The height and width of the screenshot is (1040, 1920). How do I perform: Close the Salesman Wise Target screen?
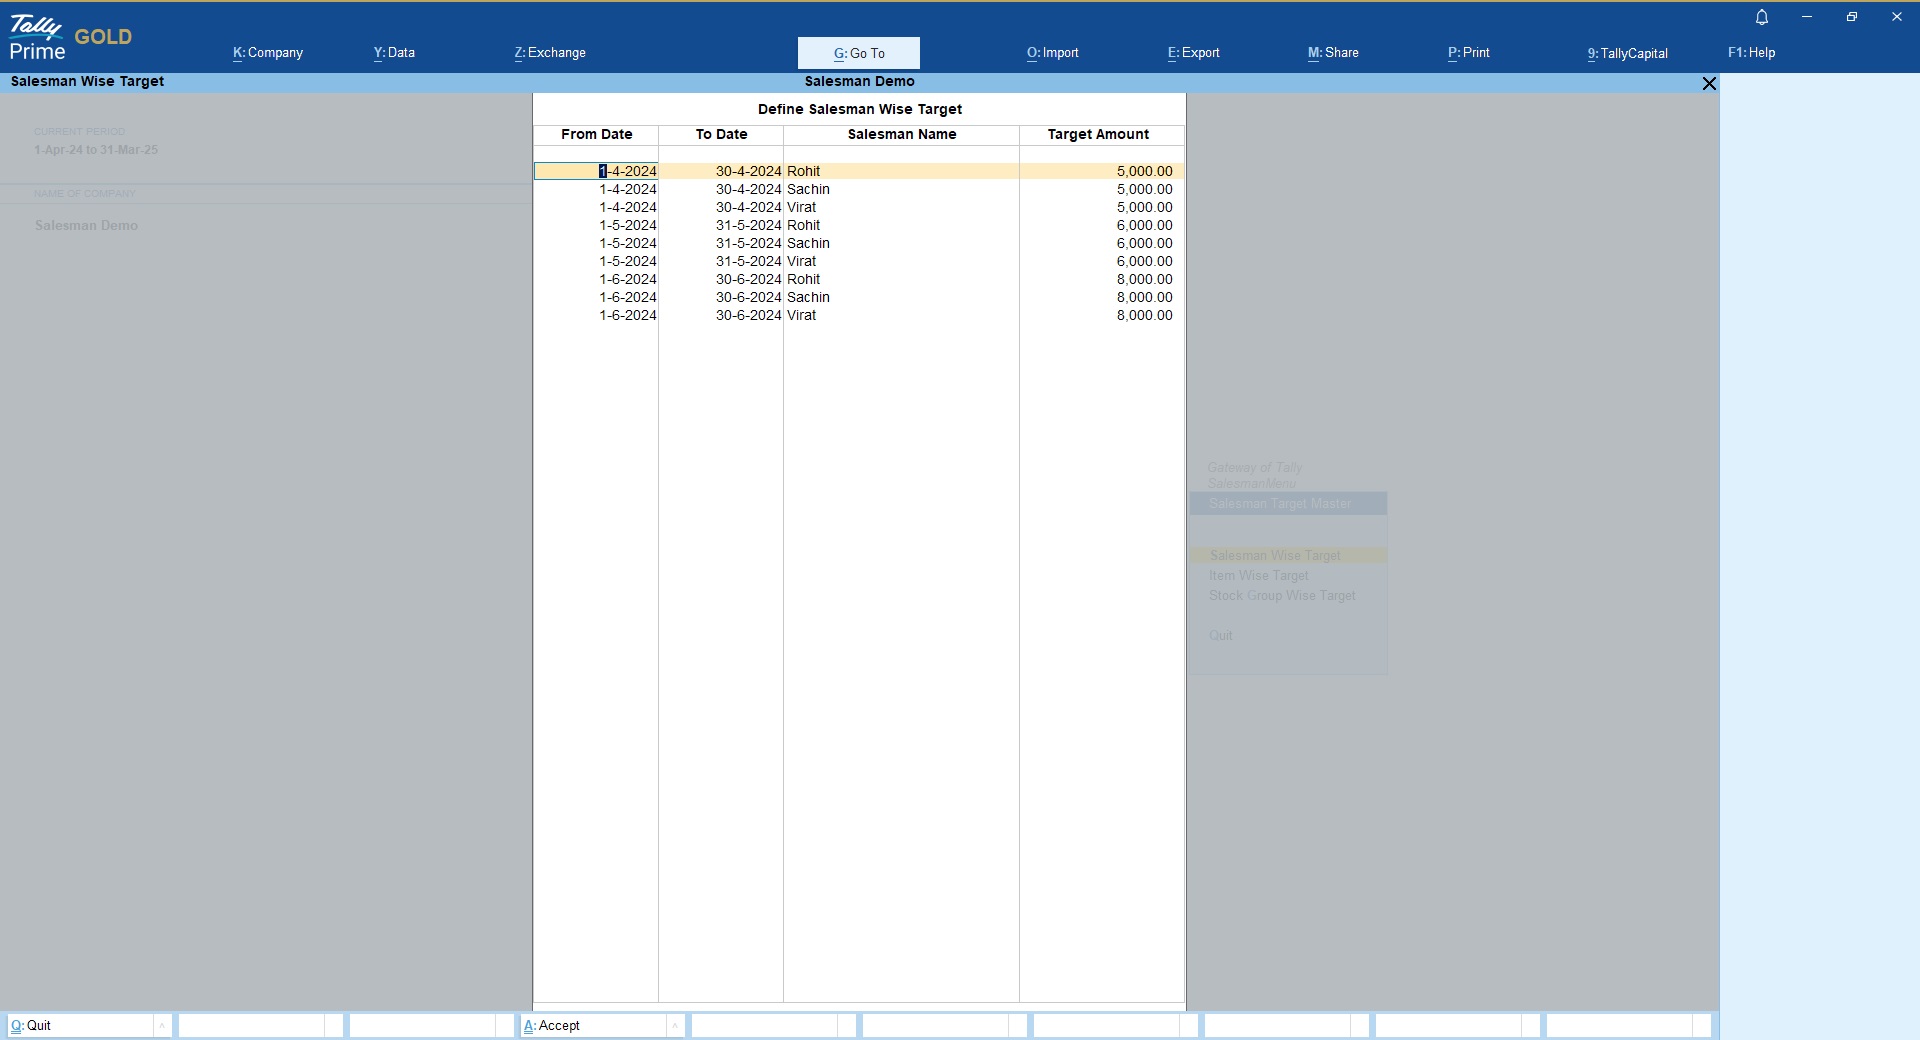coord(1709,83)
